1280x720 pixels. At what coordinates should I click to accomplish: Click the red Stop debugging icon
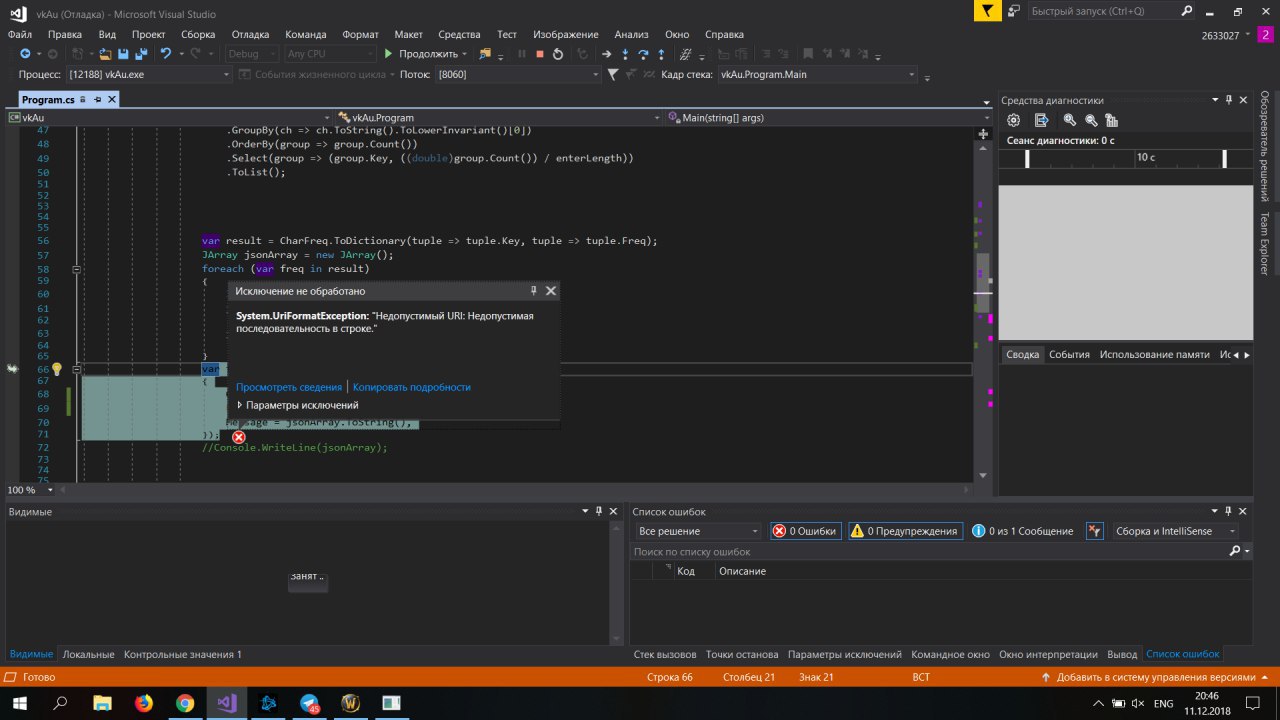(x=540, y=54)
